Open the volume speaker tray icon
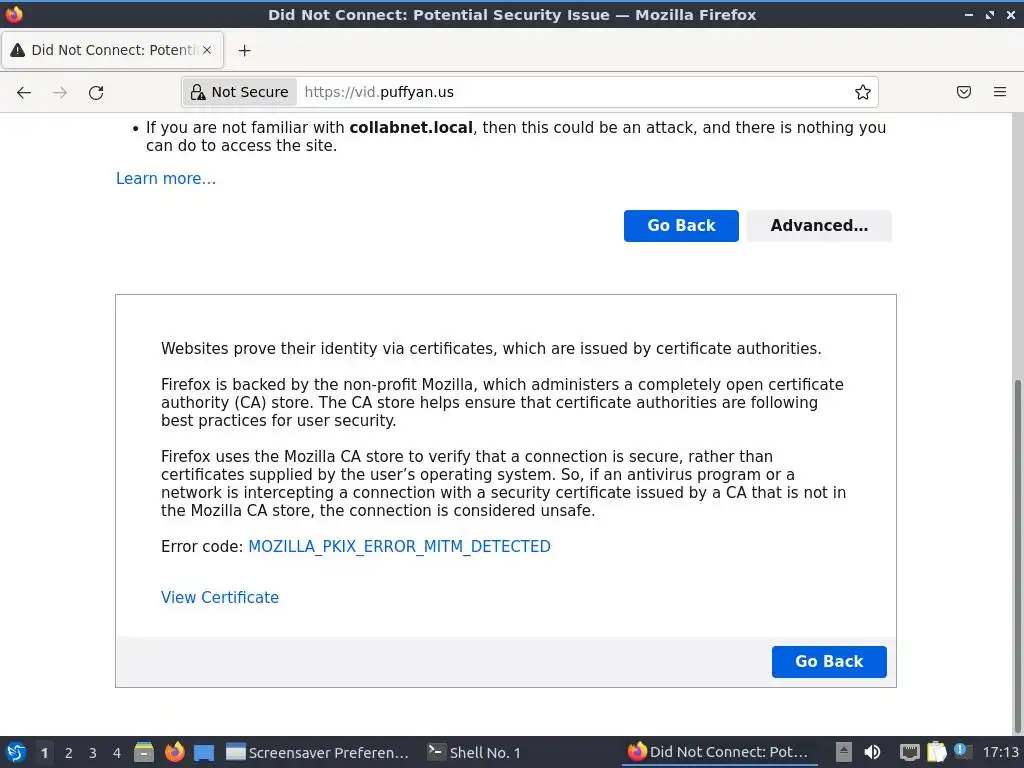Screen dimensions: 1024x768 point(872,752)
